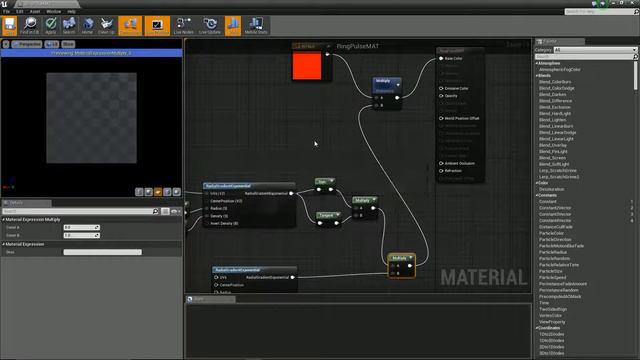
Task: Open the Help menu
Action: [x=71, y=11]
